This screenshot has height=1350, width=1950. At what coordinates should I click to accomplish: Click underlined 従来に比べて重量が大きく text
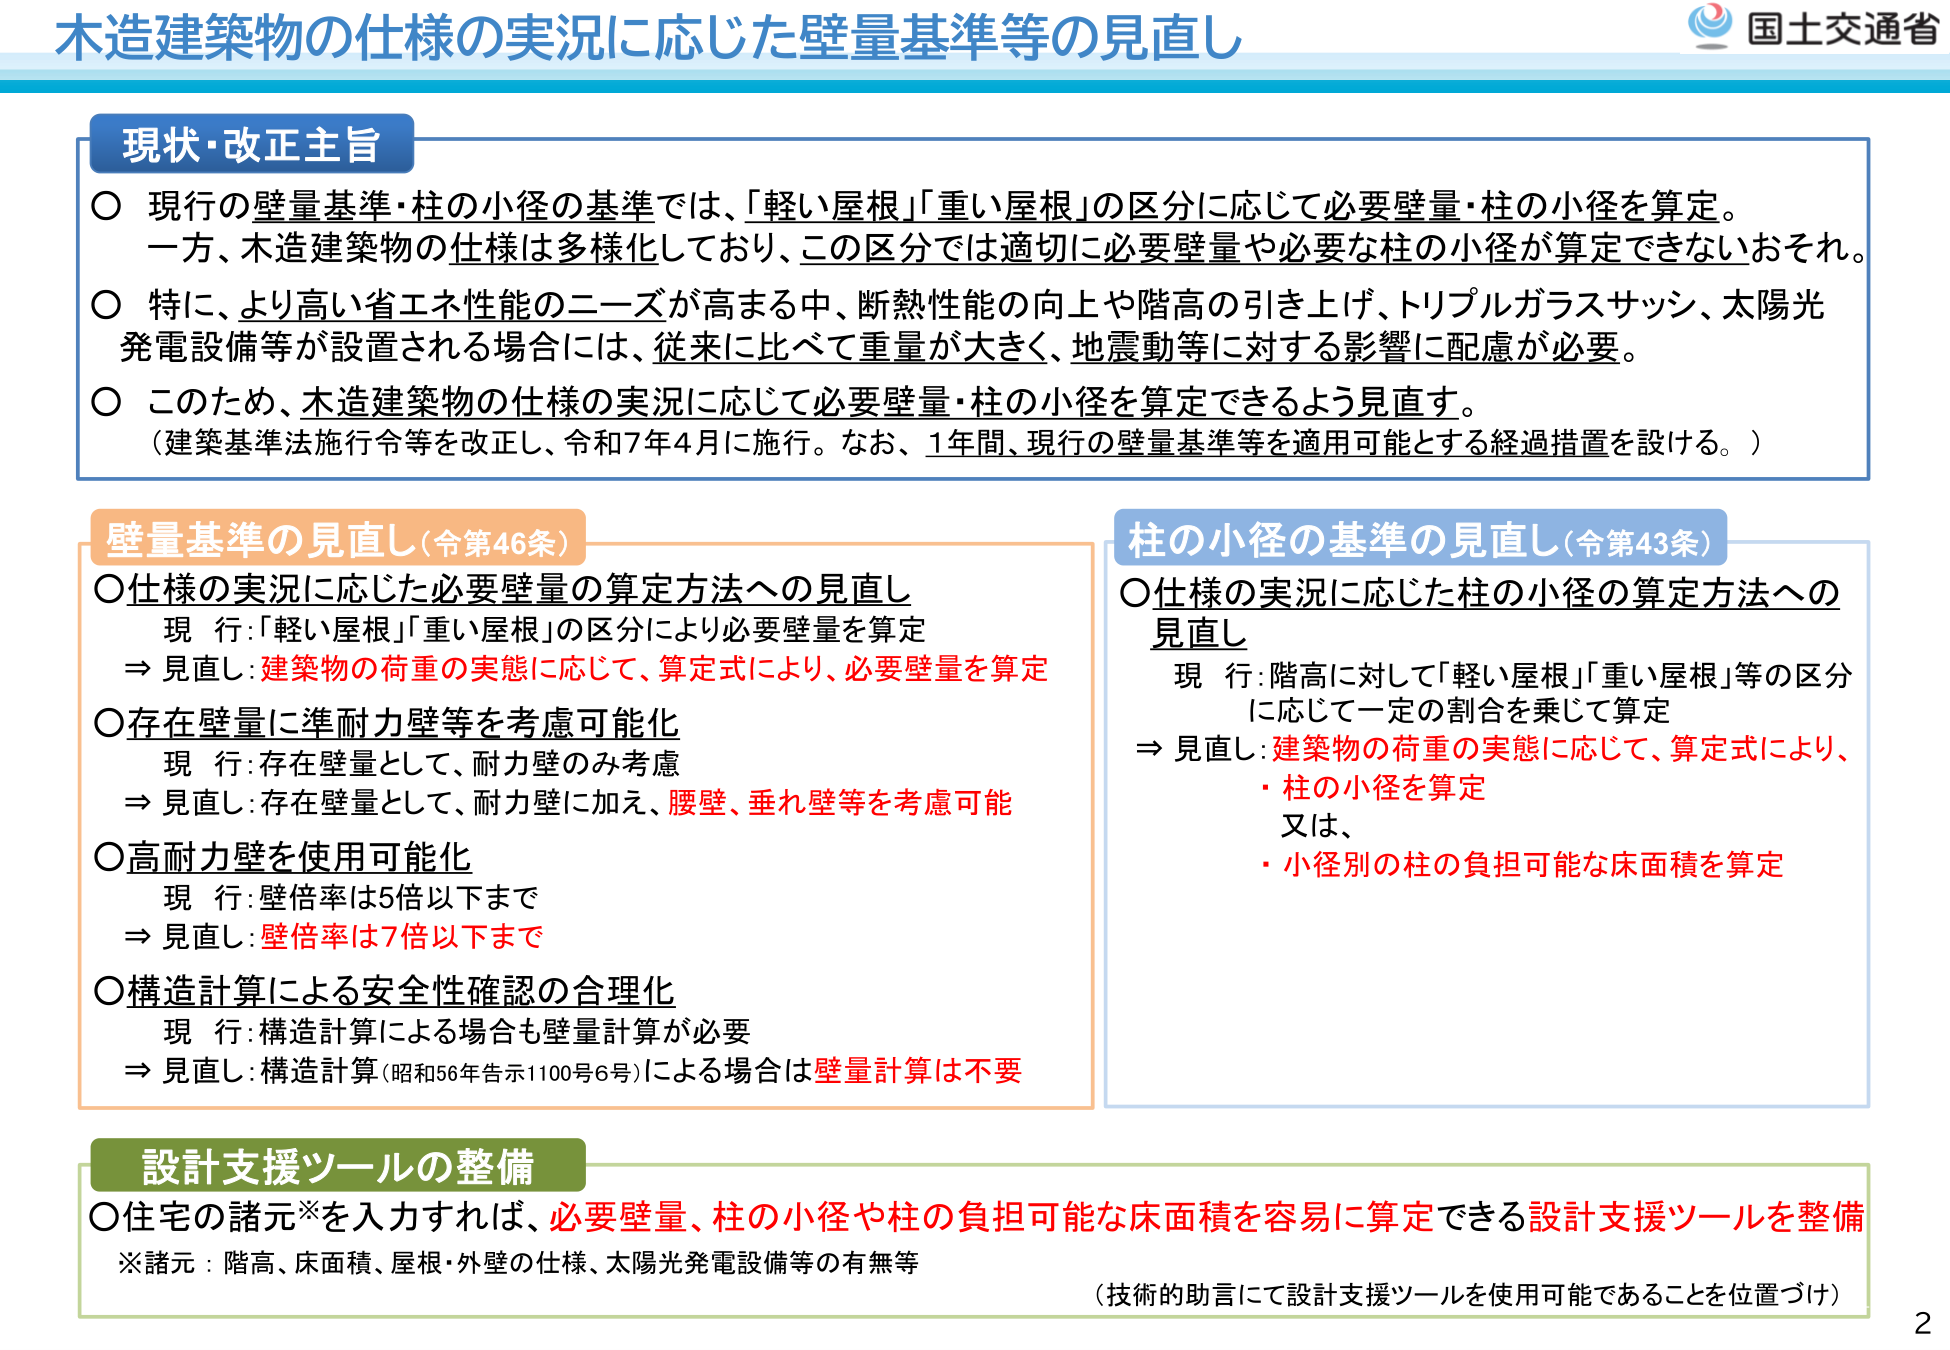tap(850, 347)
